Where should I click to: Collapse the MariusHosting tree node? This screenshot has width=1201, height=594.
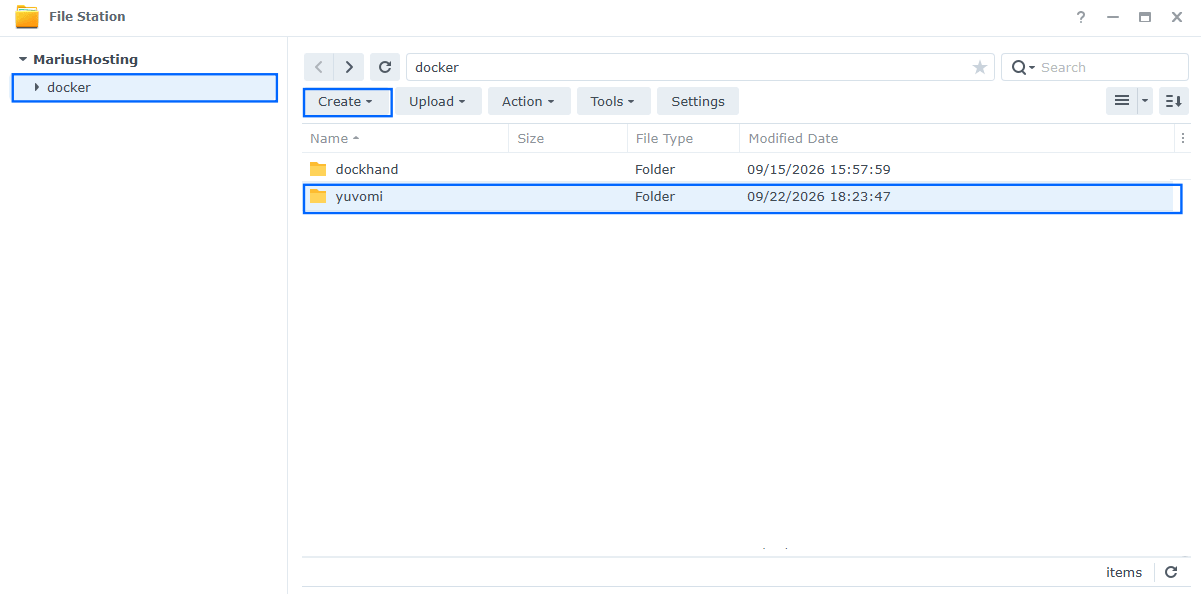23,60
